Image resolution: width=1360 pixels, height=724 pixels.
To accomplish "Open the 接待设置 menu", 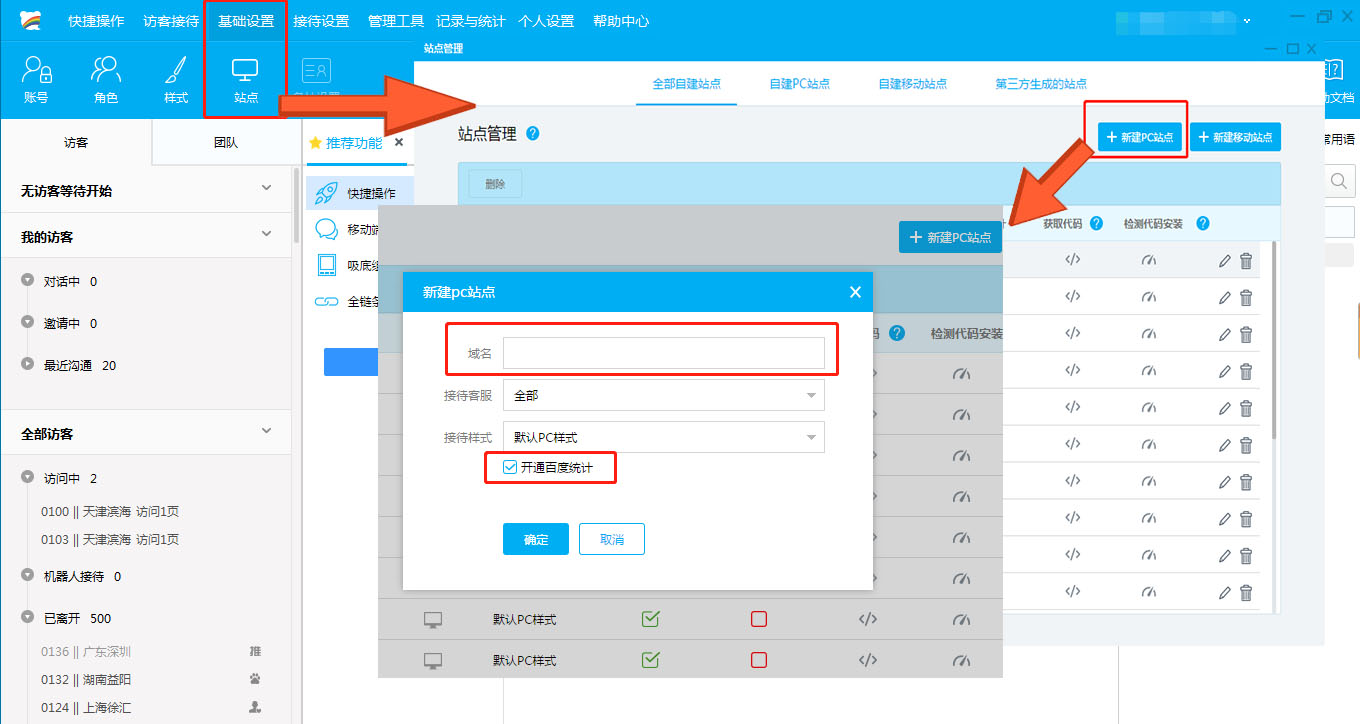I will (321, 21).
